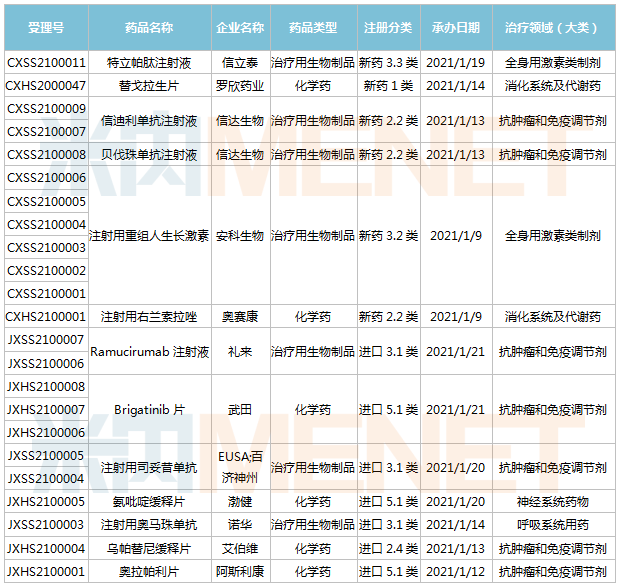Click the 药品名称 column header
This screenshot has height=587, width=620.
149,28
